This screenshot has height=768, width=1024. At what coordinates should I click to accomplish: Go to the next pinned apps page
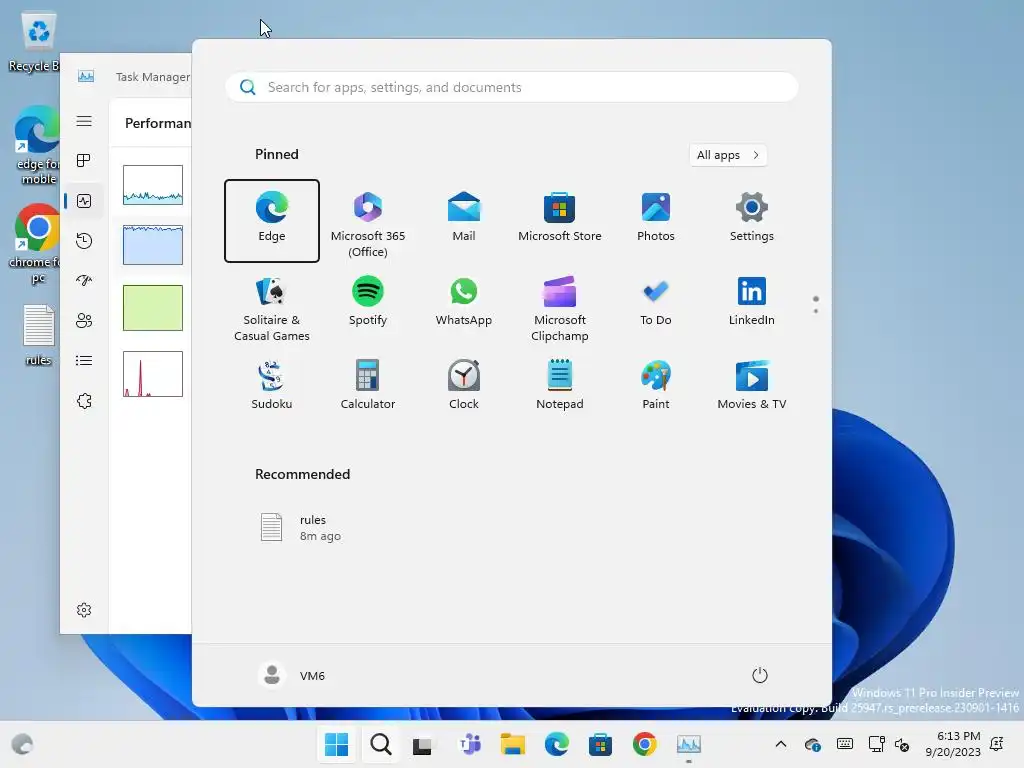click(x=816, y=311)
